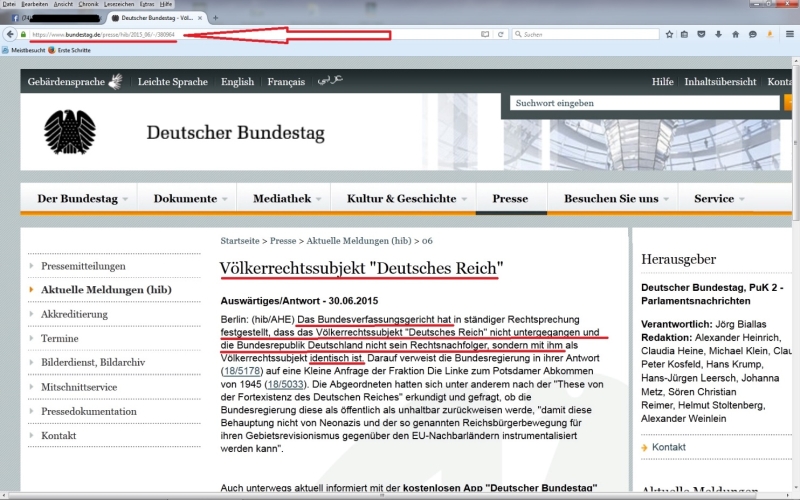Toggle reader view icon in address bar
This screenshot has height=500, width=800.
pyautogui.click(x=485, y=34)
